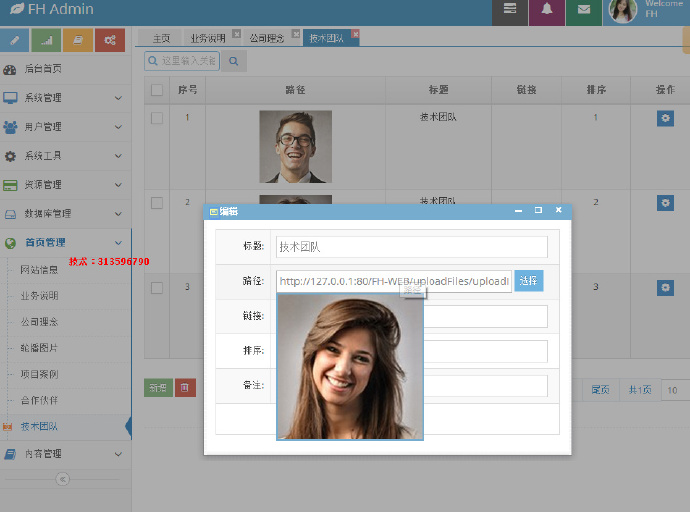This screenshot has width=690, height=512.
Task: Switch to the 业务说明 tab
Action: click(x=208, y=38)
